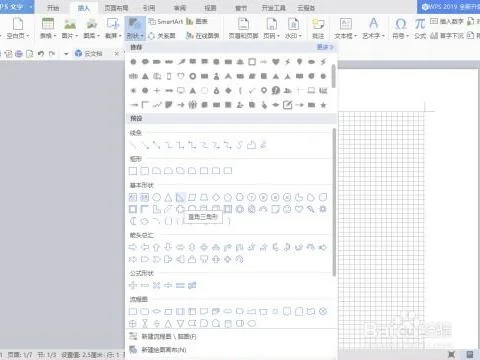Click the SmartArt button

[166, 22]
